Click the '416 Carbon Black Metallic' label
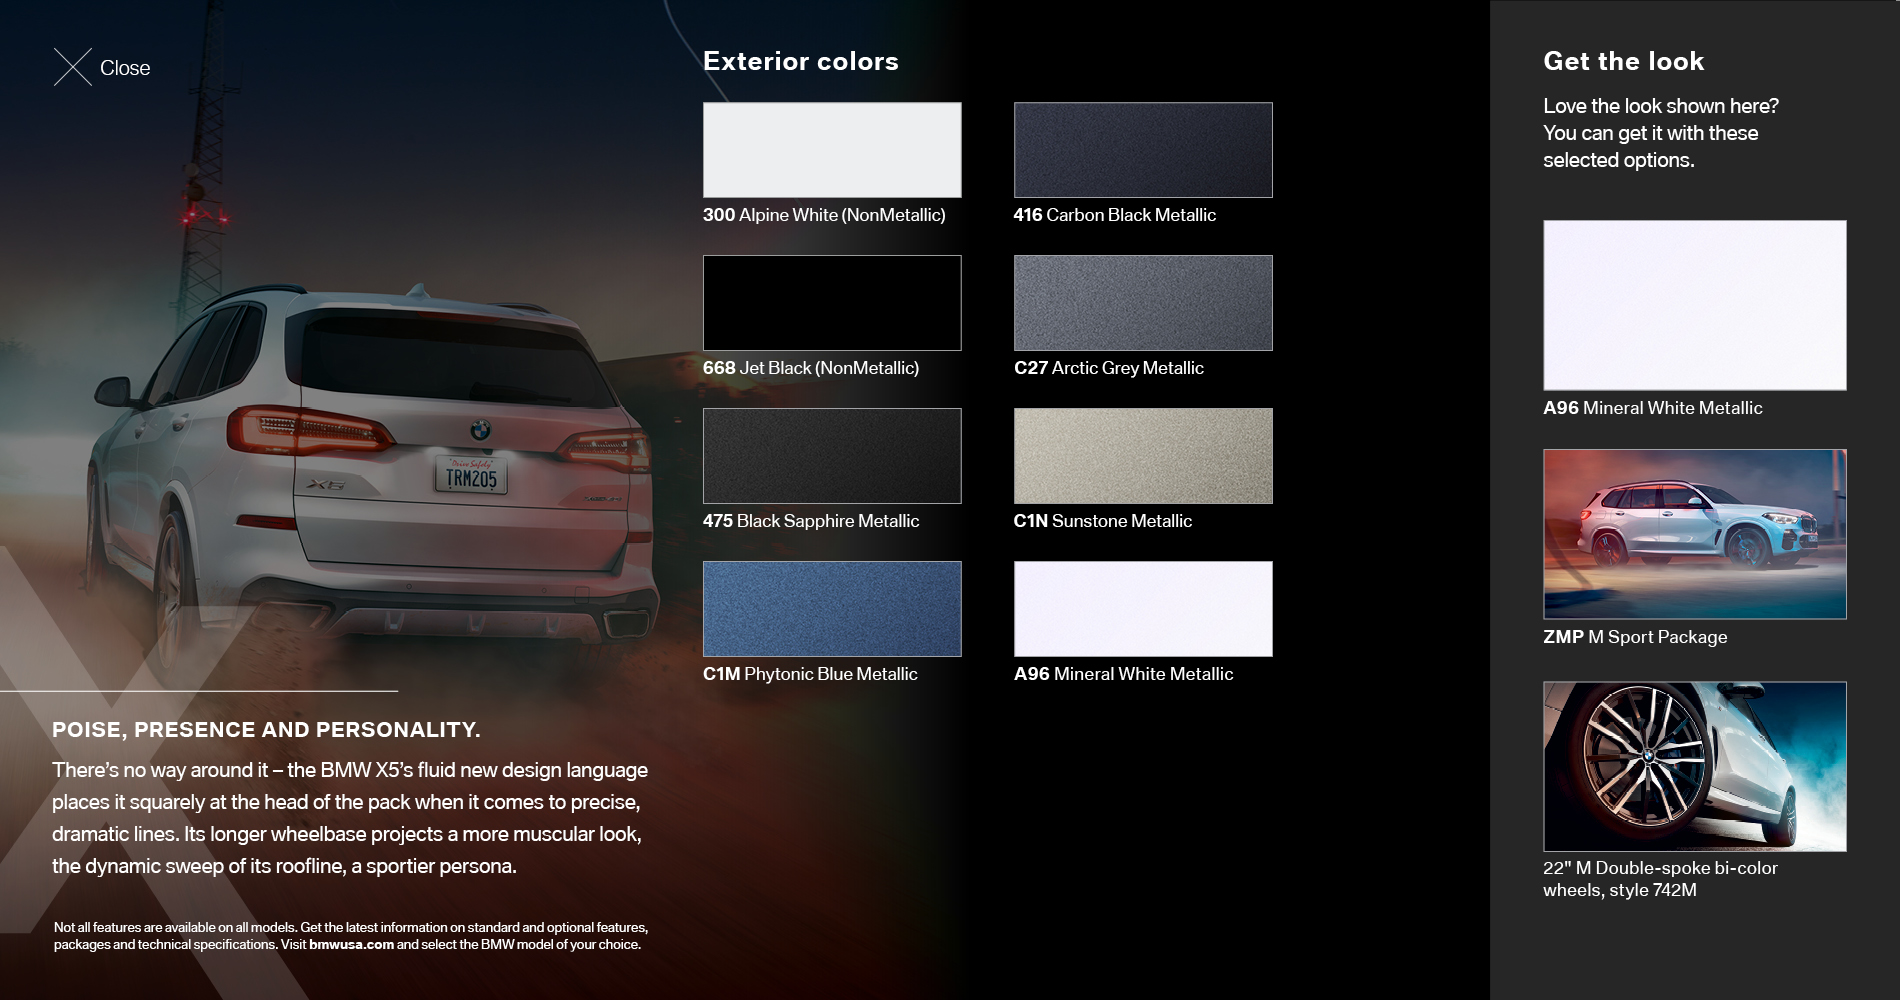 coord(1115,215)
